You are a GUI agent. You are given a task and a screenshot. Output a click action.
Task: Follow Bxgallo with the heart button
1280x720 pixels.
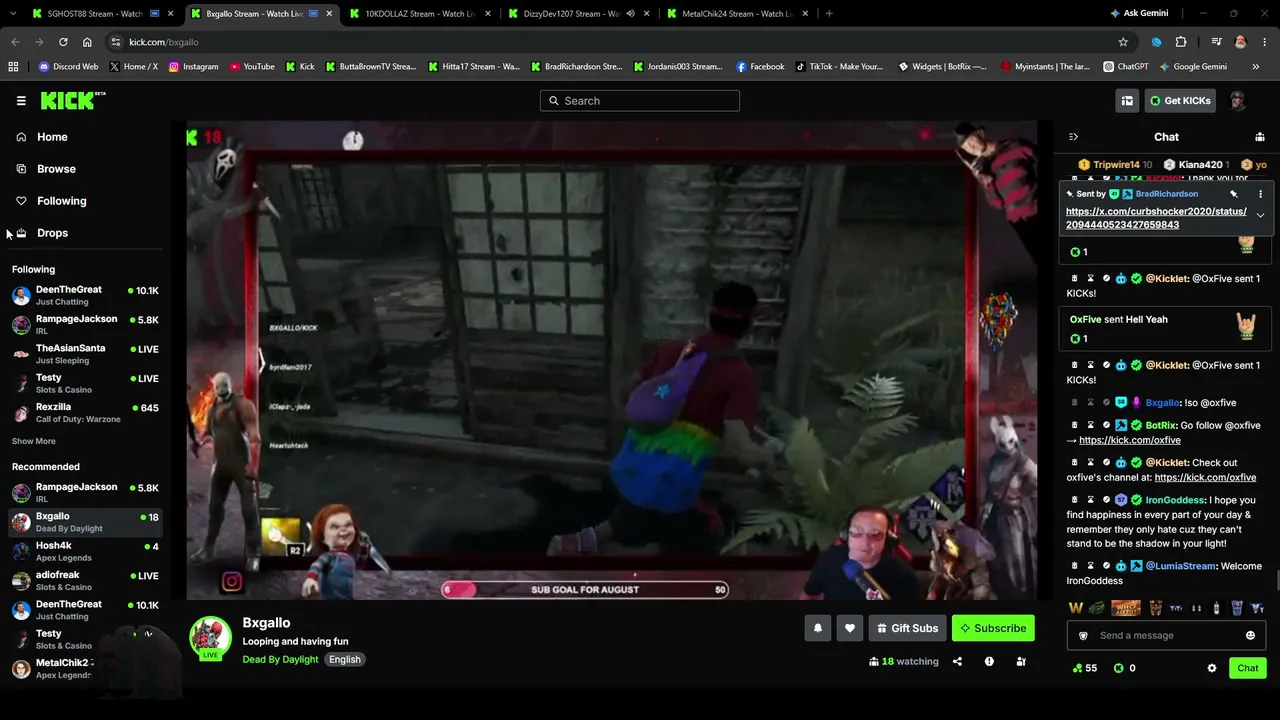(x=850, y=628)
